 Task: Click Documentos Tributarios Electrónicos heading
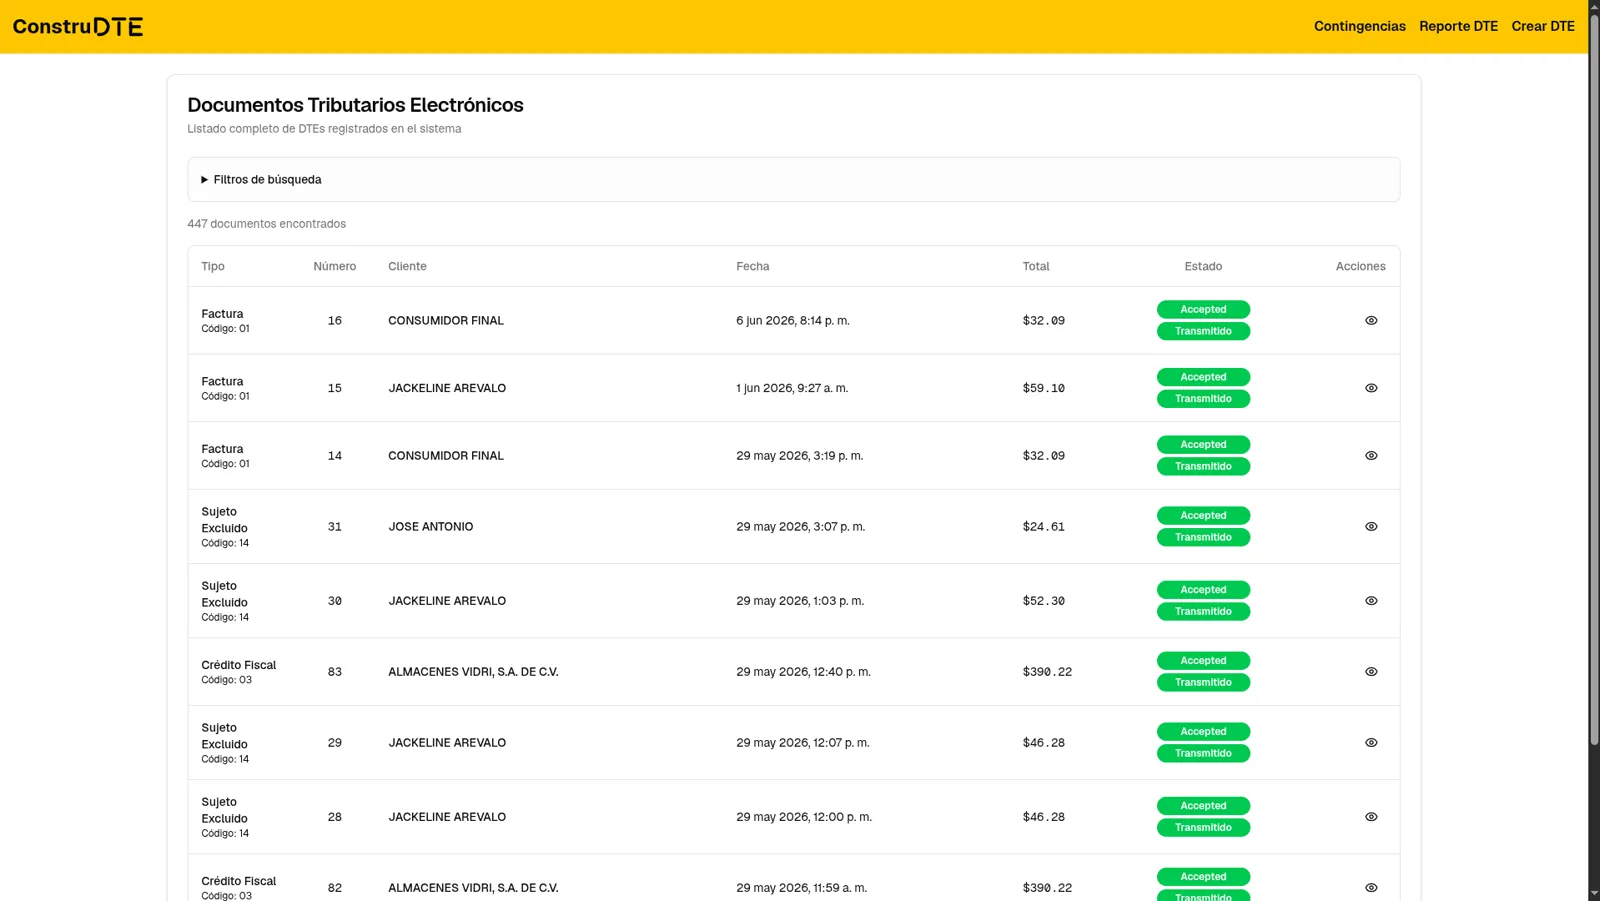pos(355,105)
